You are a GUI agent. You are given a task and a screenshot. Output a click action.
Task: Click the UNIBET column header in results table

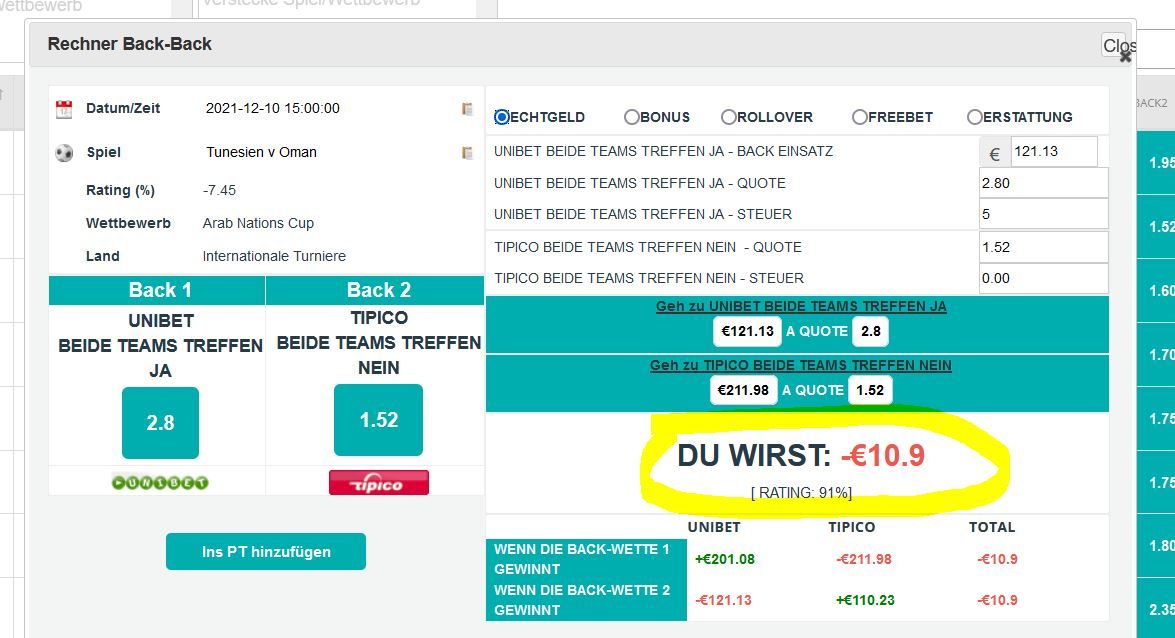[x=714, y=527]
